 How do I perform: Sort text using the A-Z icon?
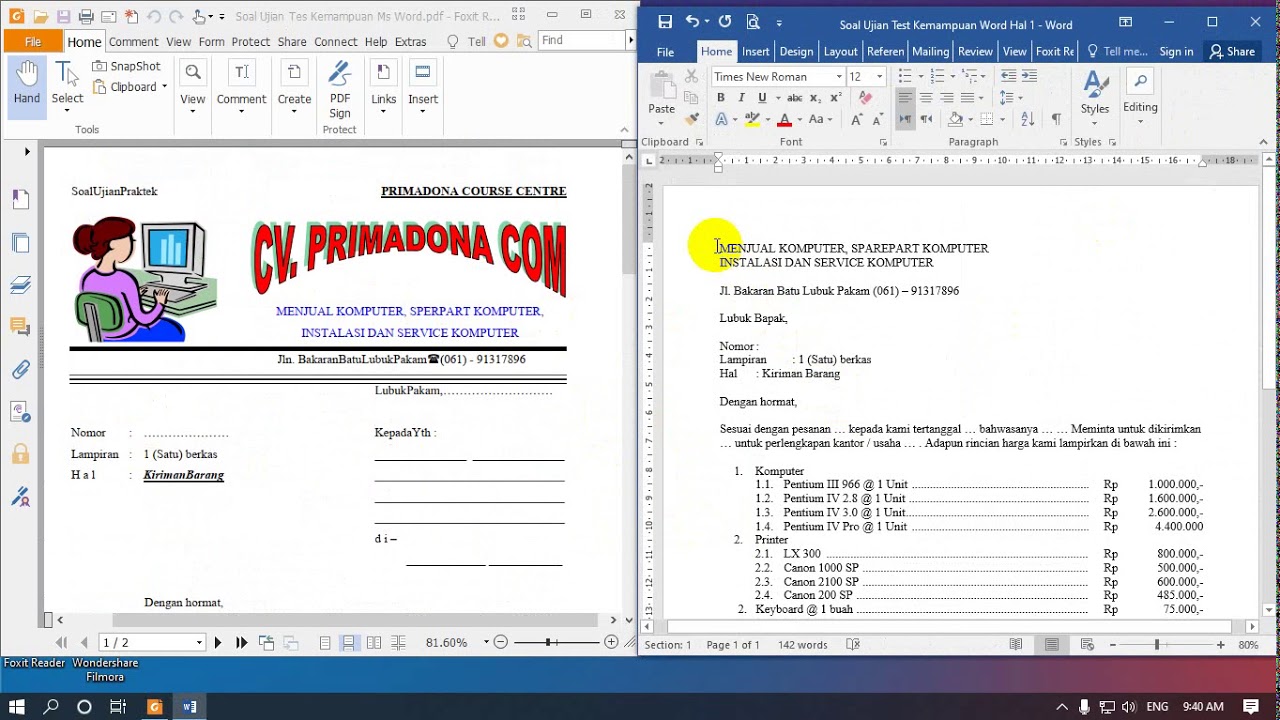1028,119
